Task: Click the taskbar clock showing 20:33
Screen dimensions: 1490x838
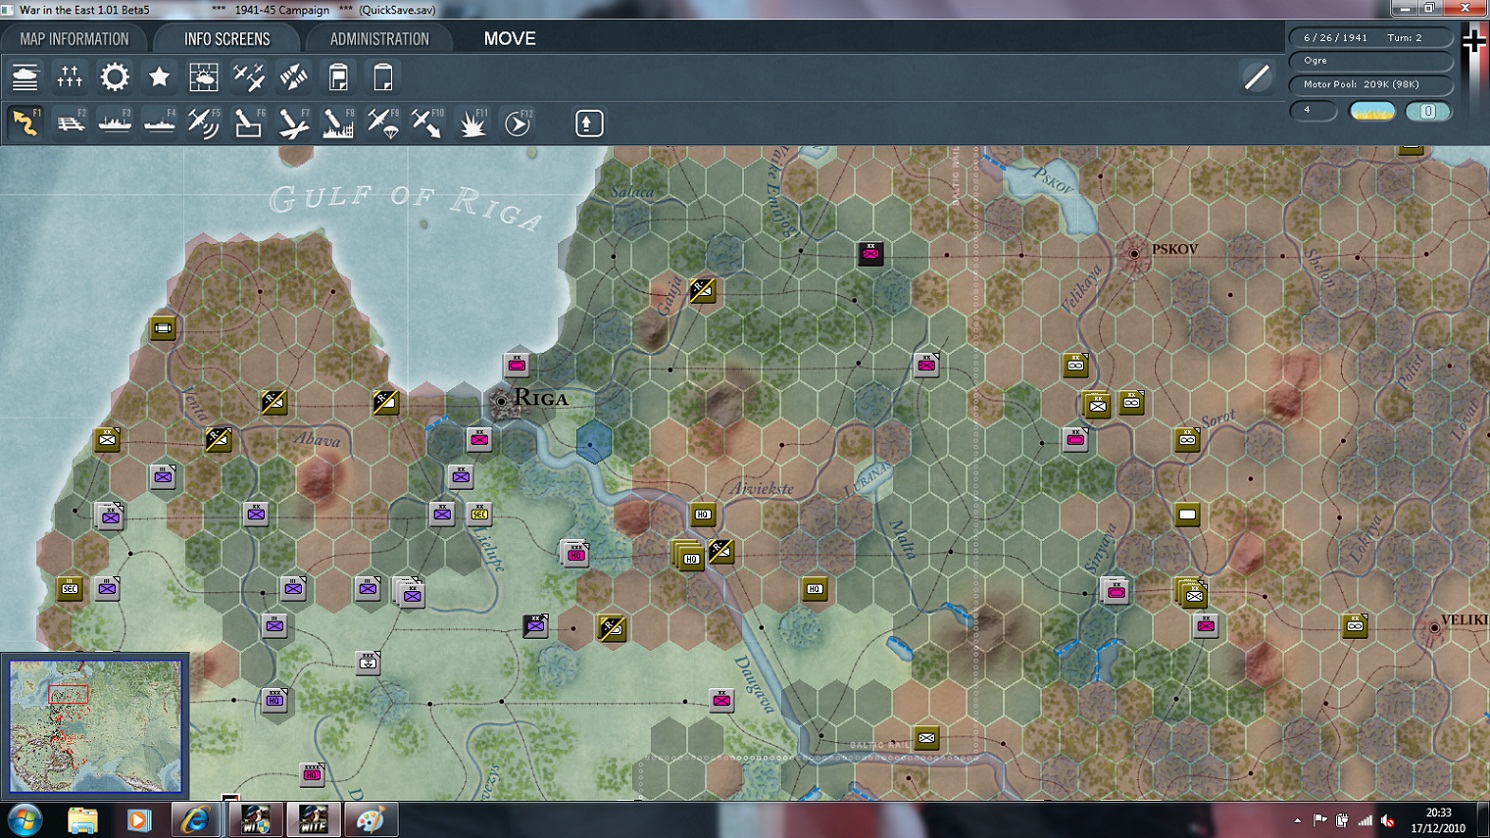Action: pos(1438,821)
